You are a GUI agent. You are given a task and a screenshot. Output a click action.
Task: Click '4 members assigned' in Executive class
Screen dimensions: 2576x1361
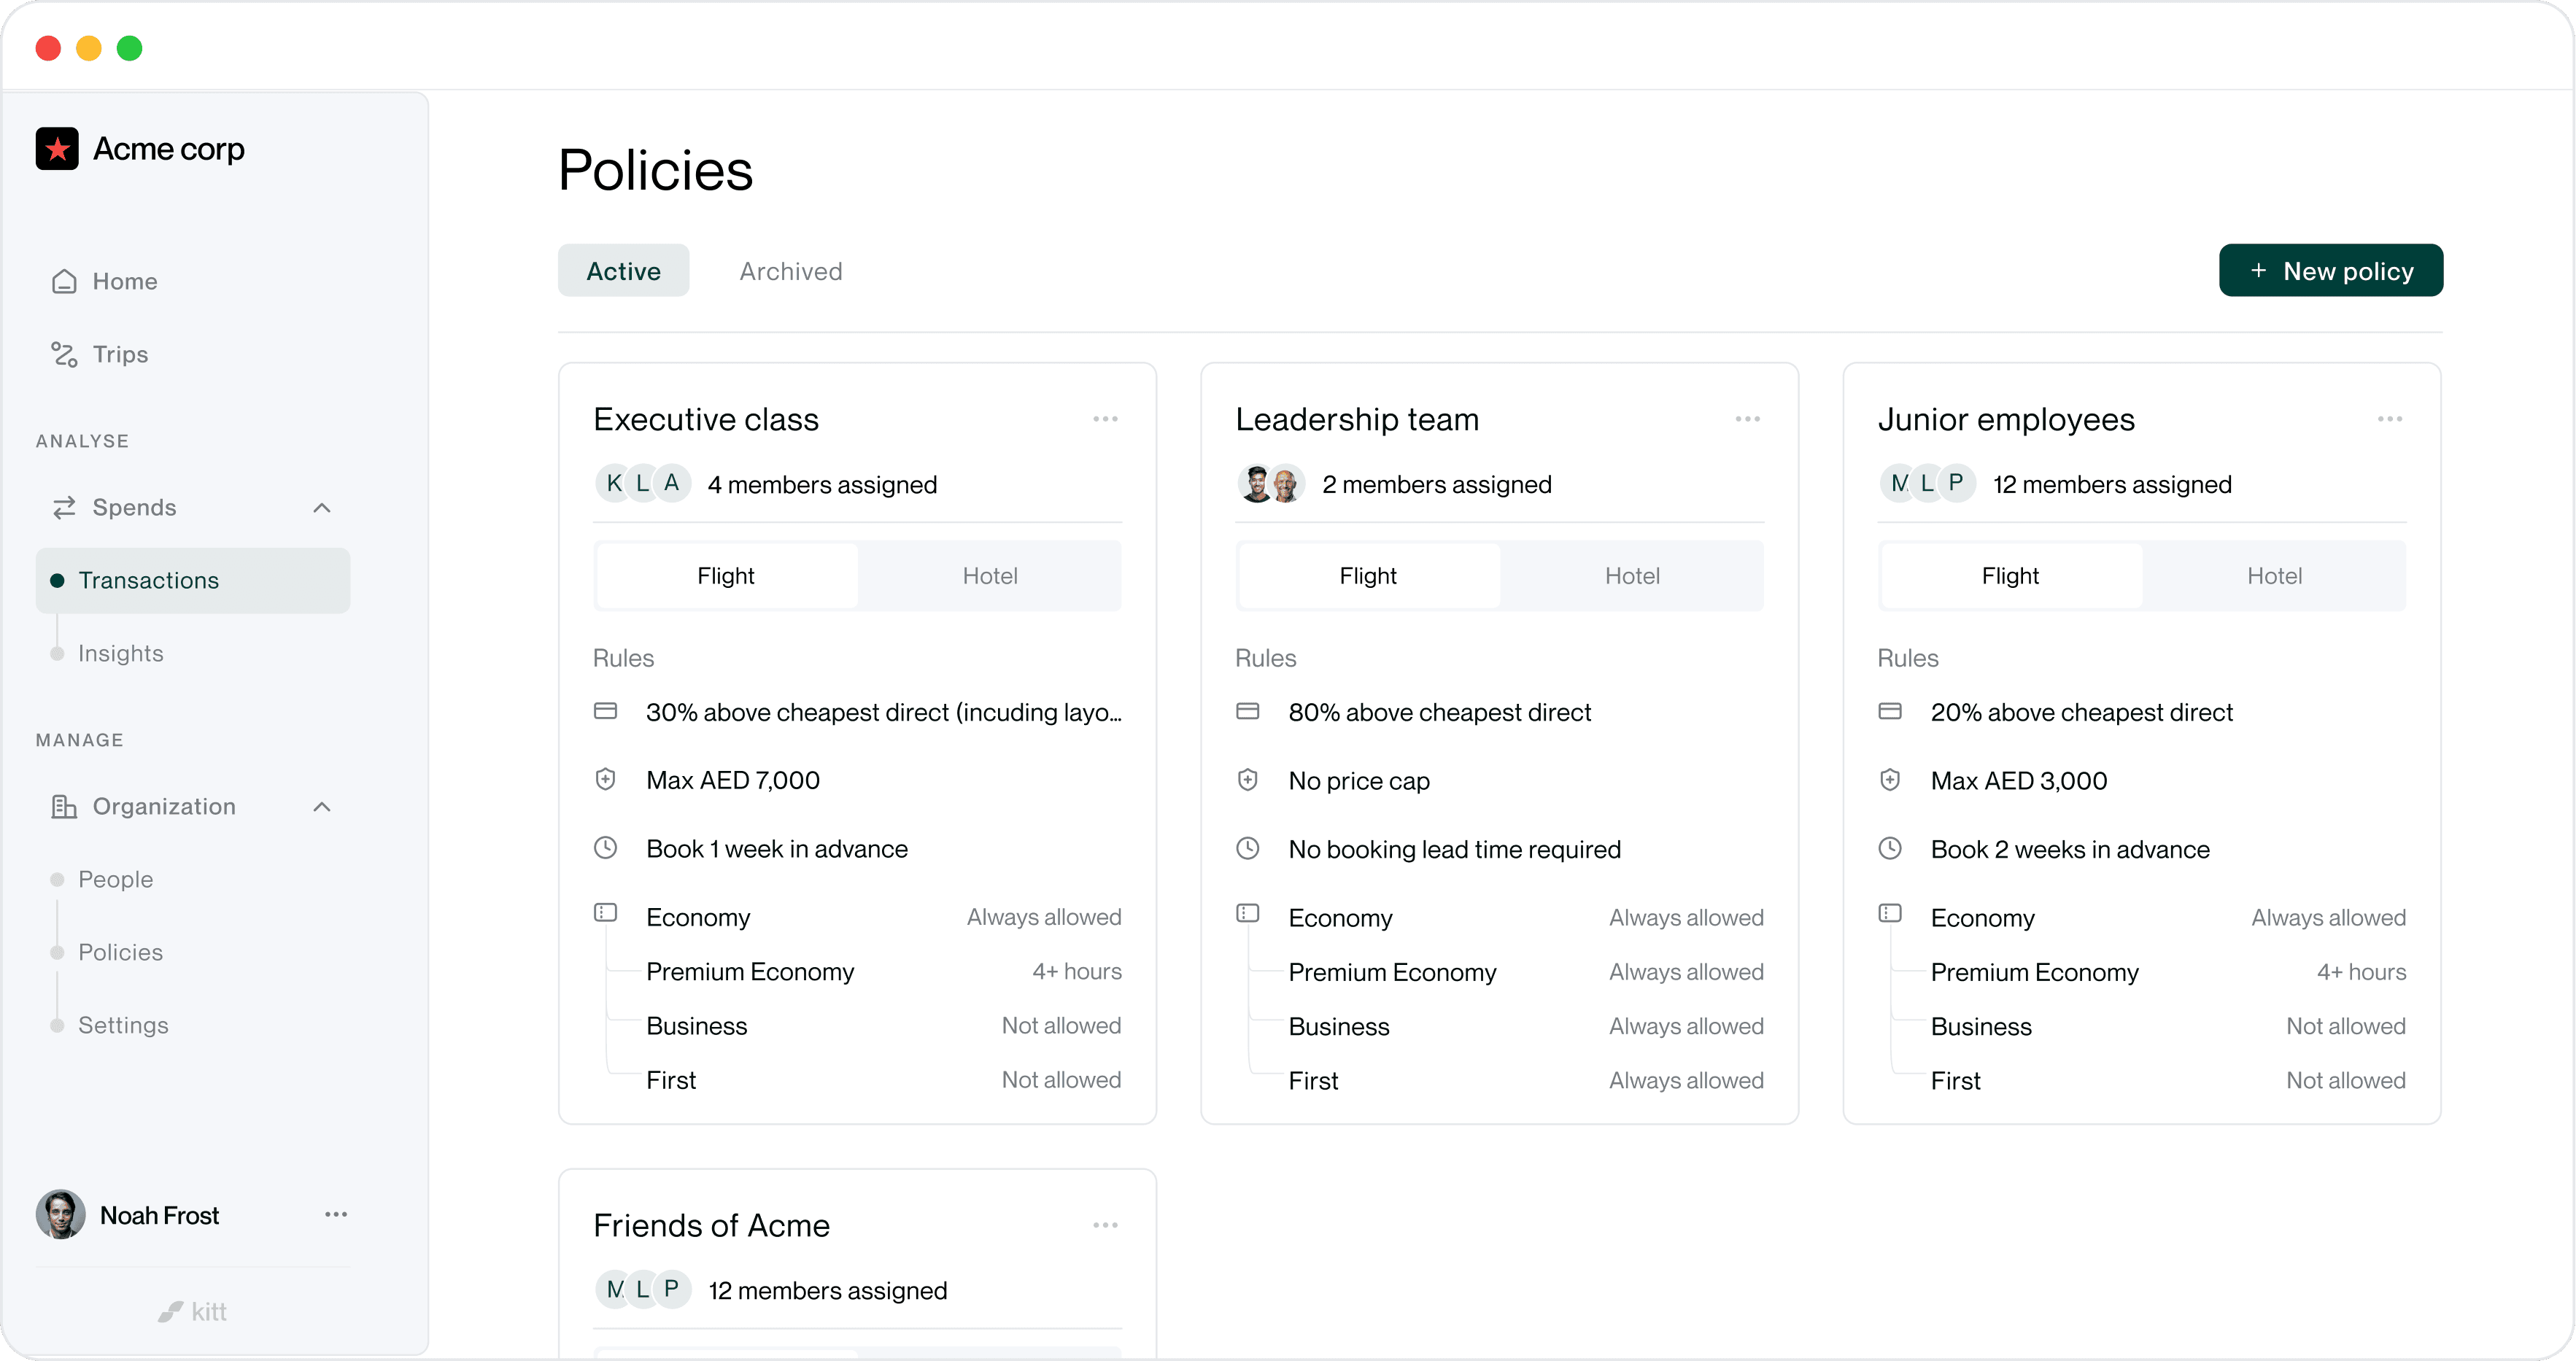click(x=822, y=485)
